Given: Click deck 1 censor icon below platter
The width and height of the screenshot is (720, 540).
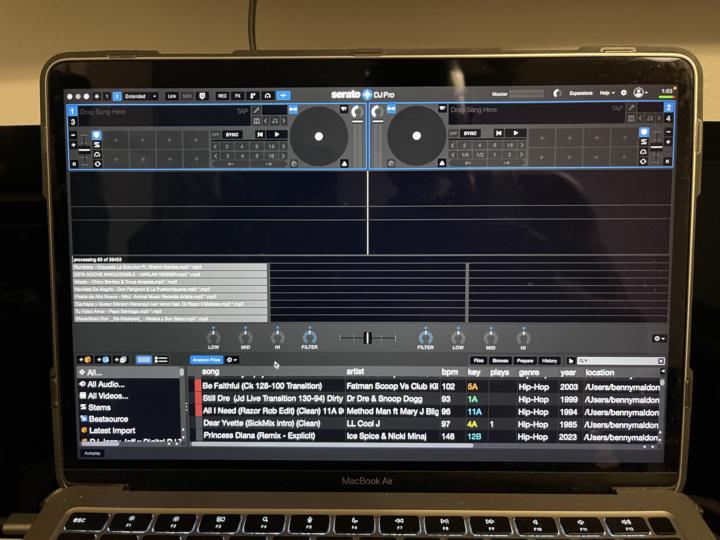Looking at the screenshot, I should (294, 163).
